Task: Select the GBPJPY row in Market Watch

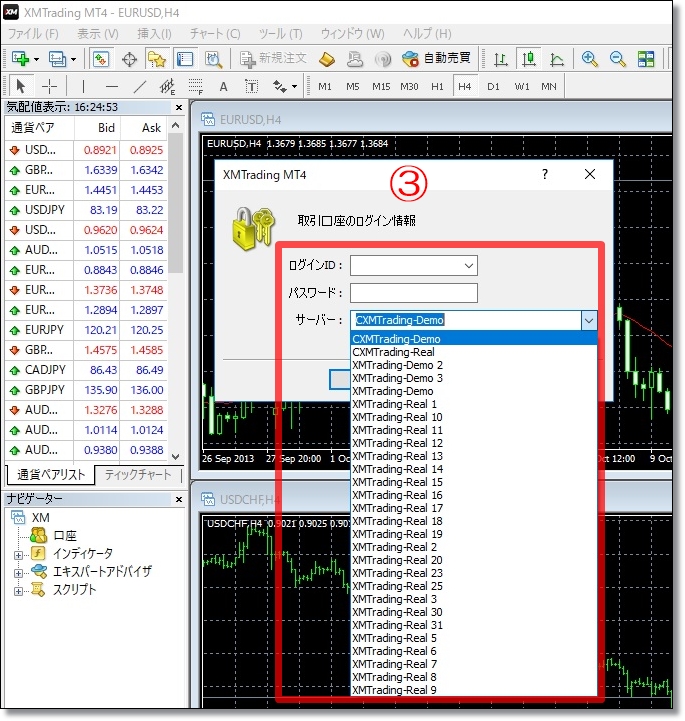Action: (x=86, y=390)
